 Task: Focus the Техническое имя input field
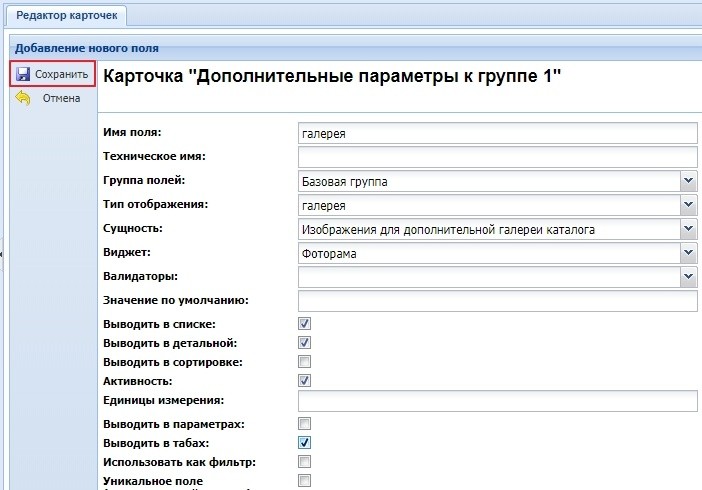point(497,157)
